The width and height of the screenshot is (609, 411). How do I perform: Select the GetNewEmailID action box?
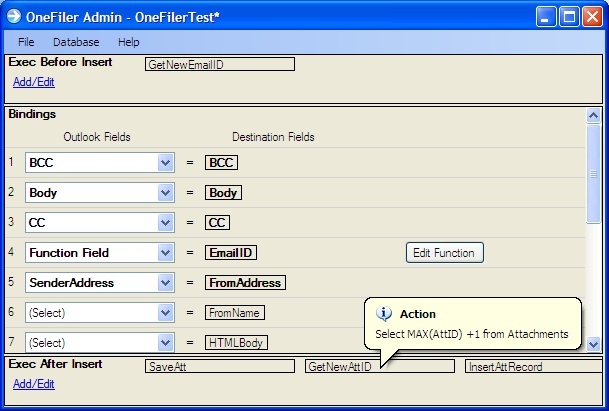coord(220,64)
